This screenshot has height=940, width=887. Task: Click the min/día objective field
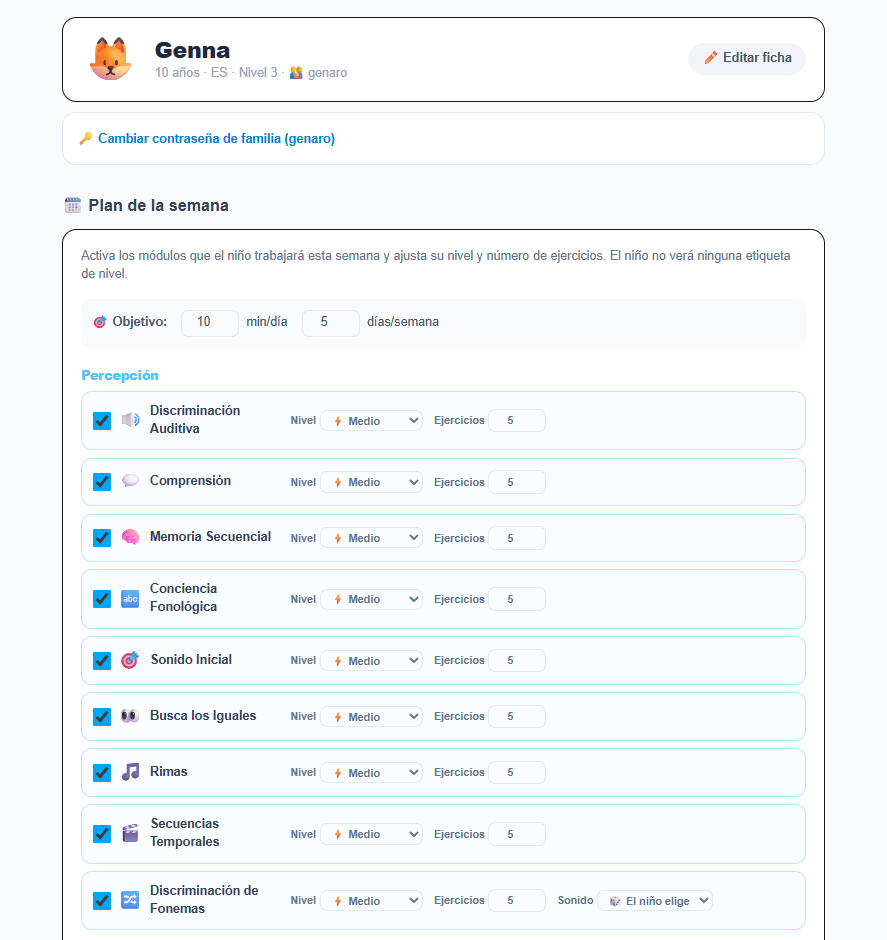210,323
